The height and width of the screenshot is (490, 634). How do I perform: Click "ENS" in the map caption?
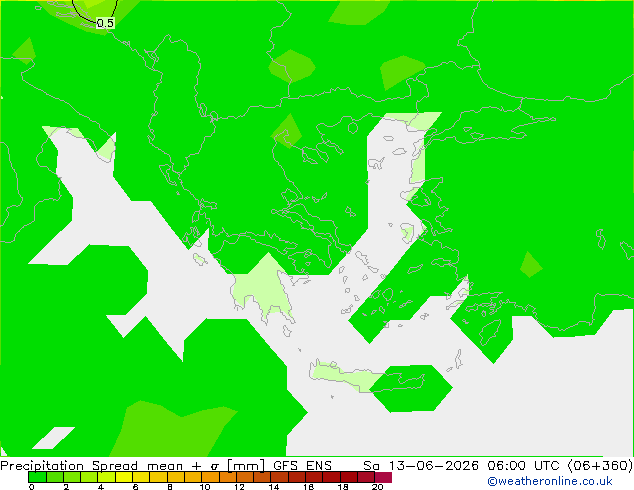(319, 466)
